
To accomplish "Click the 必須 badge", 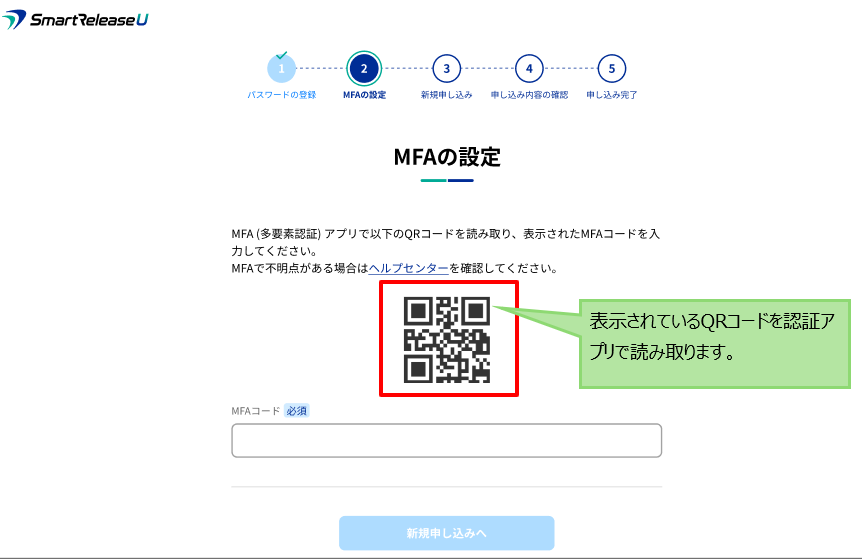I will click(x=297, y=411).
